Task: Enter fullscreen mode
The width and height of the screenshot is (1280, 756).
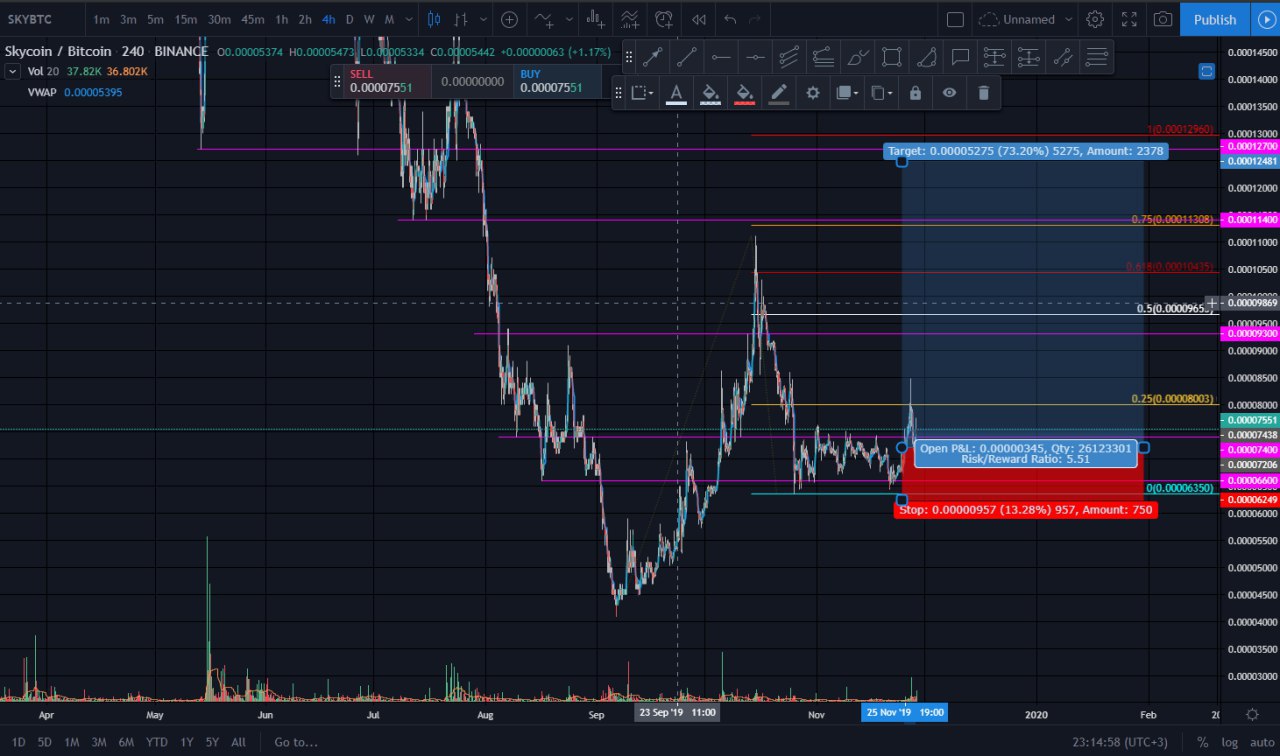Action: [x=1129, y=19]
